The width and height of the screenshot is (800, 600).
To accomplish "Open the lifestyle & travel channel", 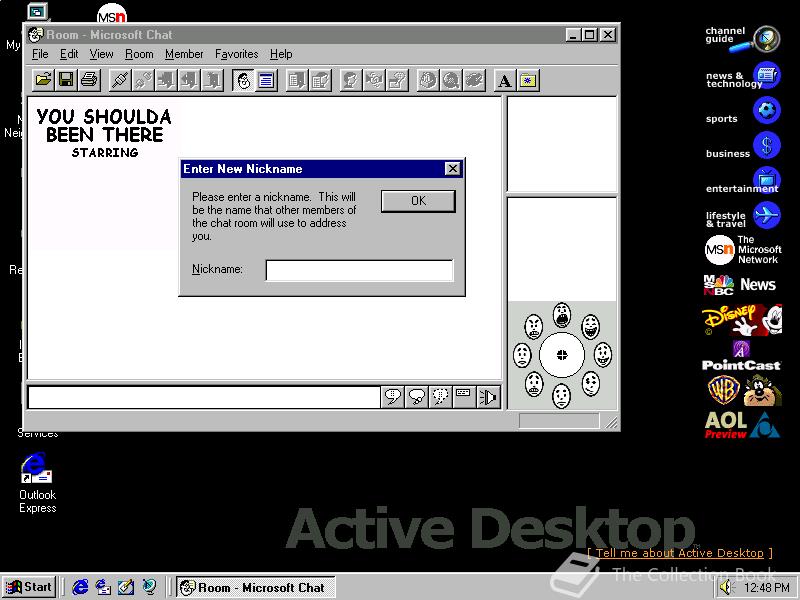I will pos(743,216).
